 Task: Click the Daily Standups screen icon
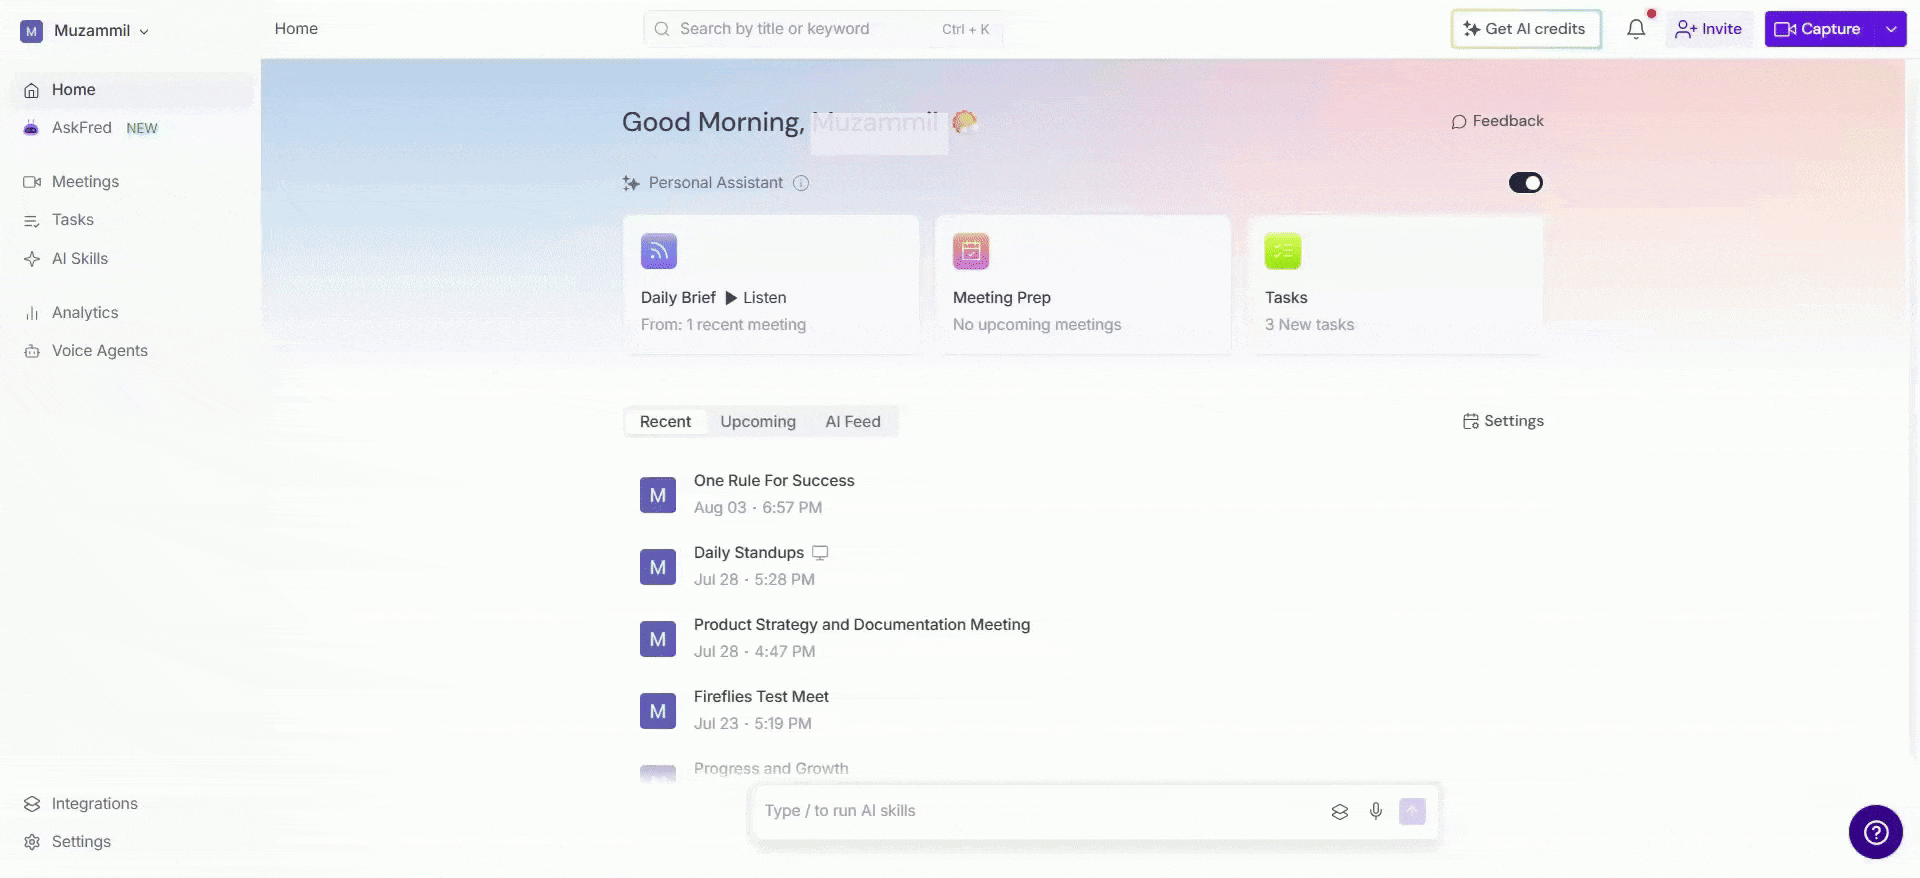[820, 553]
